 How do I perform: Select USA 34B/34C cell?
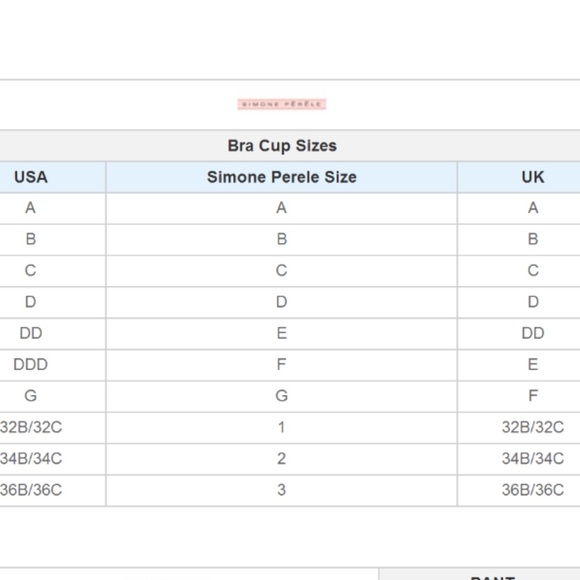point(31,459)
